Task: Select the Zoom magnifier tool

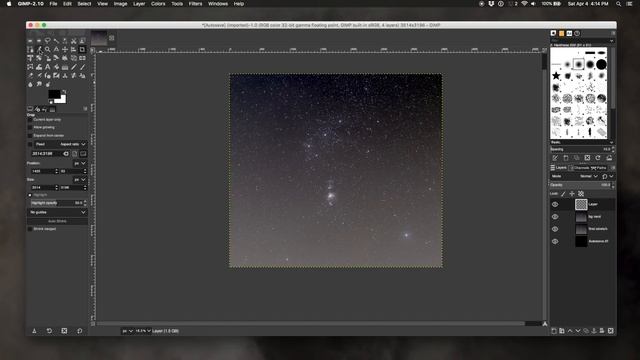Action: (x=48, y=49)
